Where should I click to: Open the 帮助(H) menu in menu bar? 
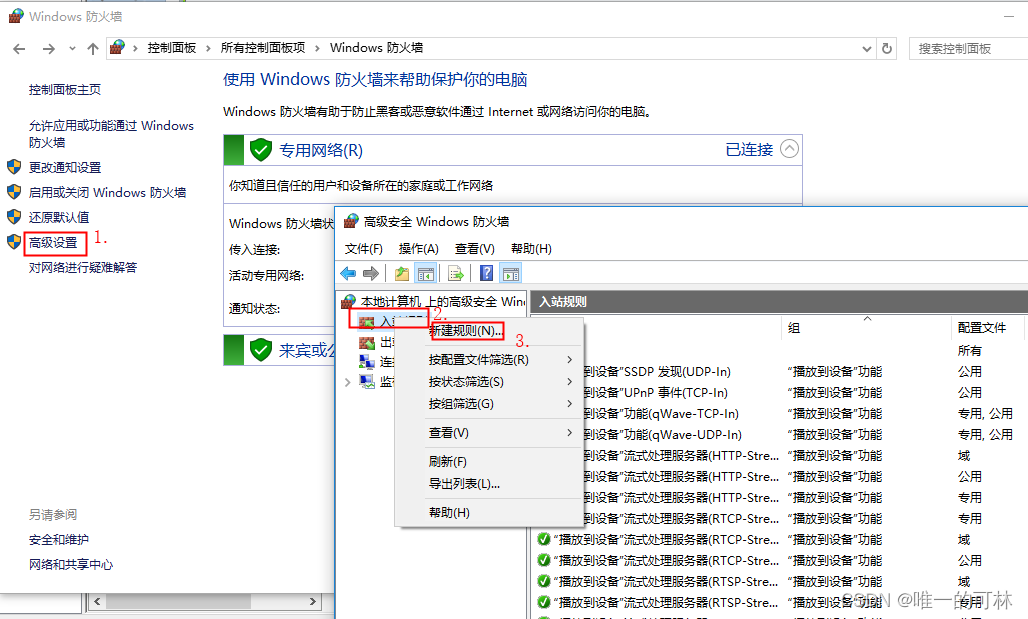click(531, 249)
